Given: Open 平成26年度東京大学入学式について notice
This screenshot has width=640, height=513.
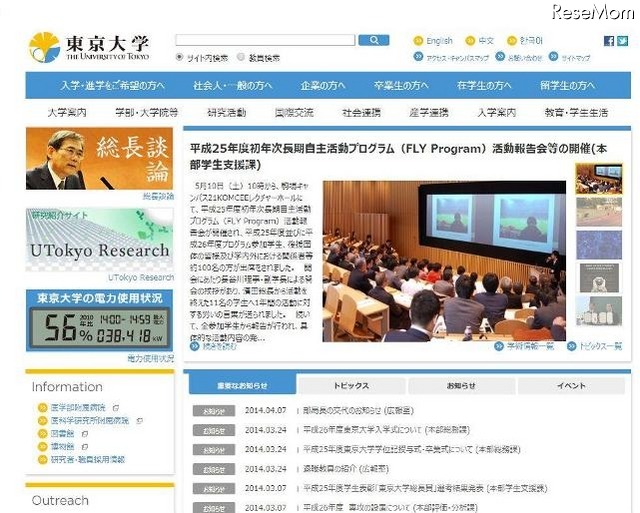Looking at the screenshot, I should pos(386,430).
